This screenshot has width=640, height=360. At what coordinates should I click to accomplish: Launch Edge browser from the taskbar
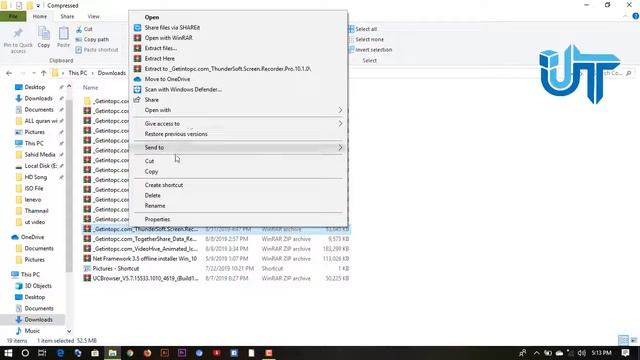[x=60, y=353]
